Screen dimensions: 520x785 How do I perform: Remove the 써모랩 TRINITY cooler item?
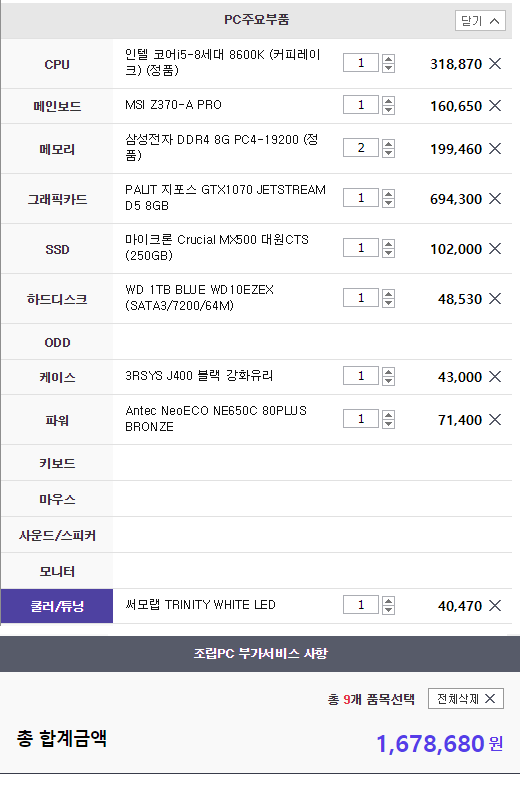click(494, 606)
